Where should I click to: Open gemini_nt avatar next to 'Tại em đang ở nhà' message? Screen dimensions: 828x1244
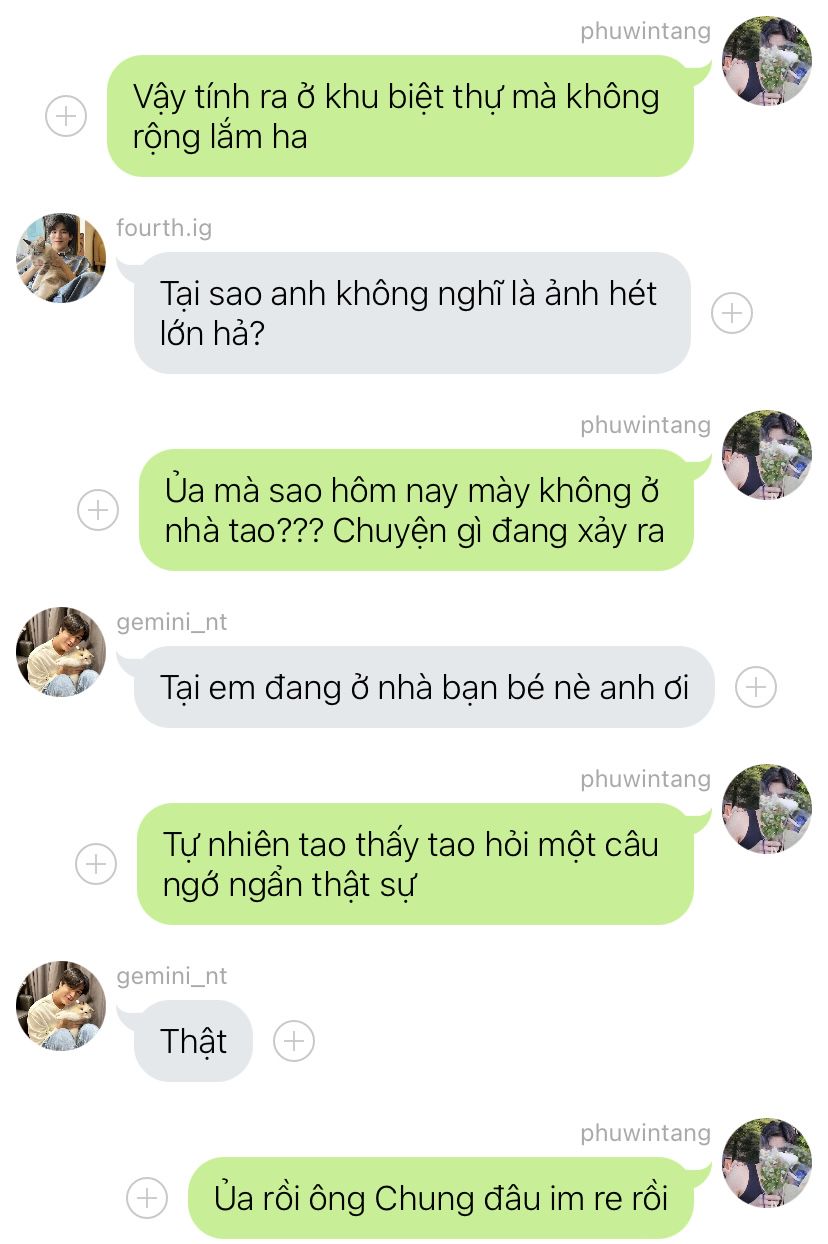click(x=61, y=651)
